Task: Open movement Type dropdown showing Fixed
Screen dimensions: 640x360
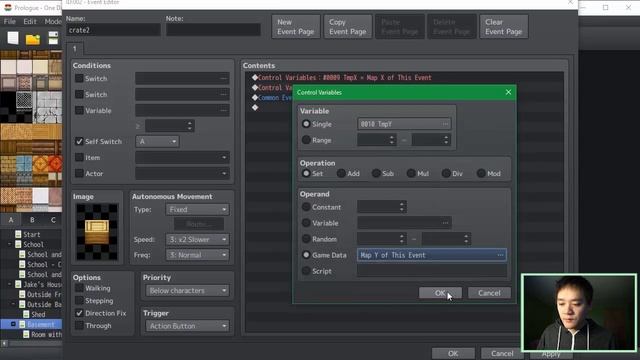Action: click(x=198, y=209)
